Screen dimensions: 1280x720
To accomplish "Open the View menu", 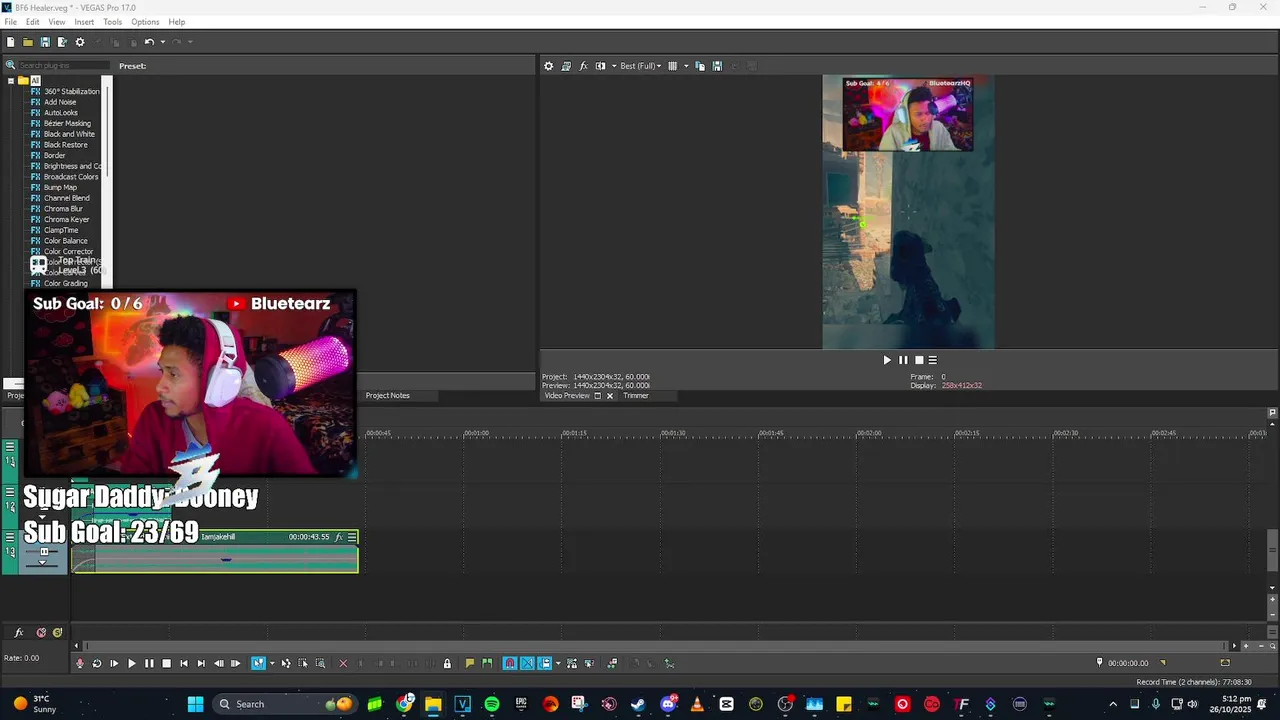I will click(57, 22).
